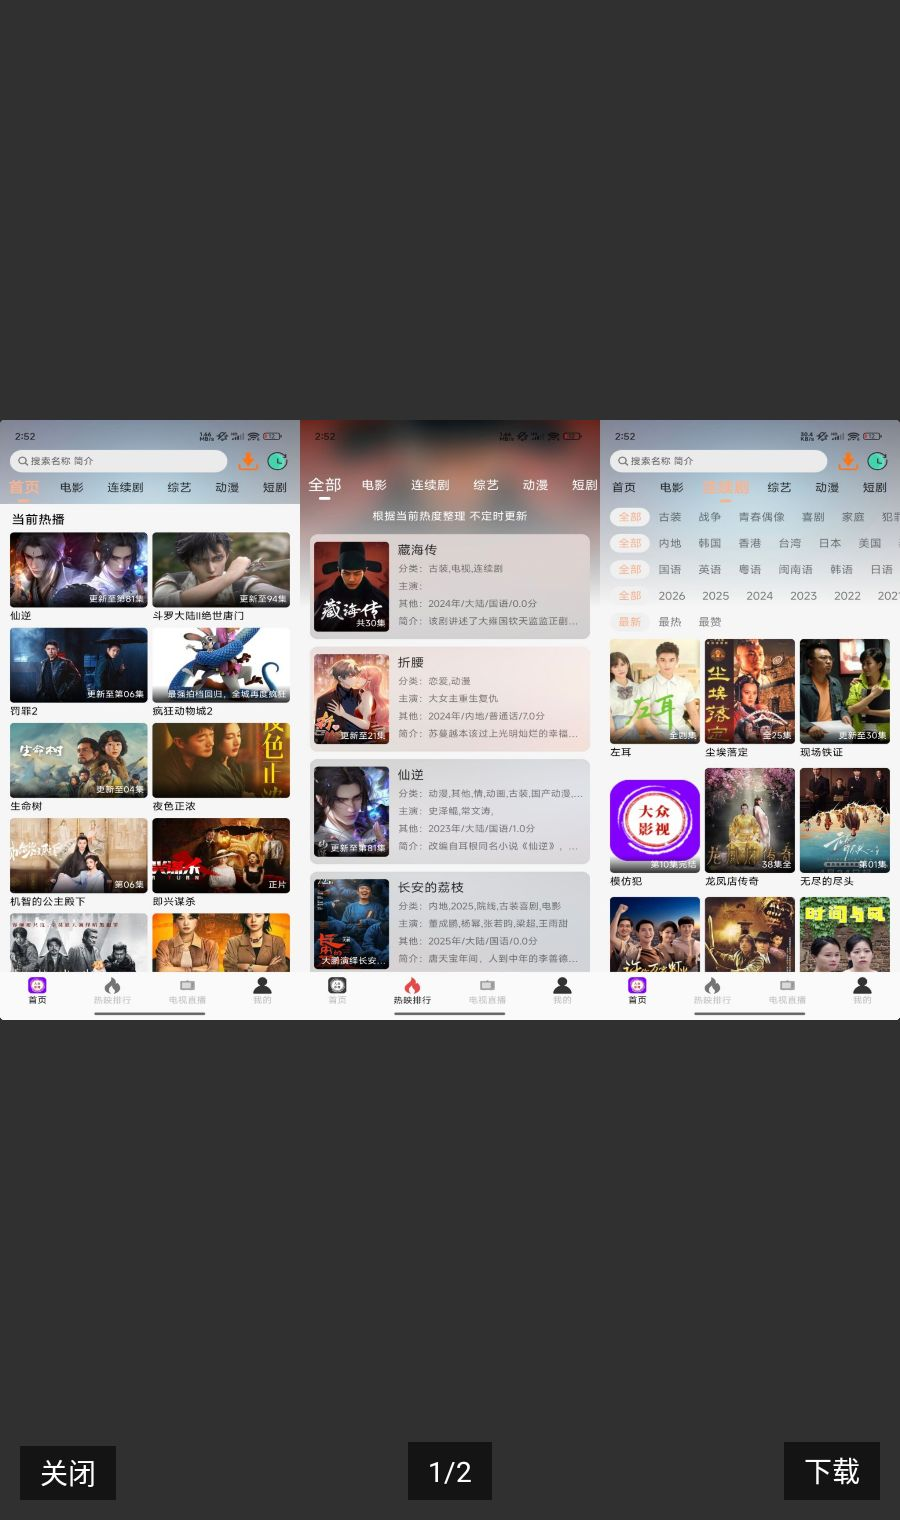Choose the 青春偶像 genre filter
This screenshot has height=1520, width=900.
pos(762,517)
